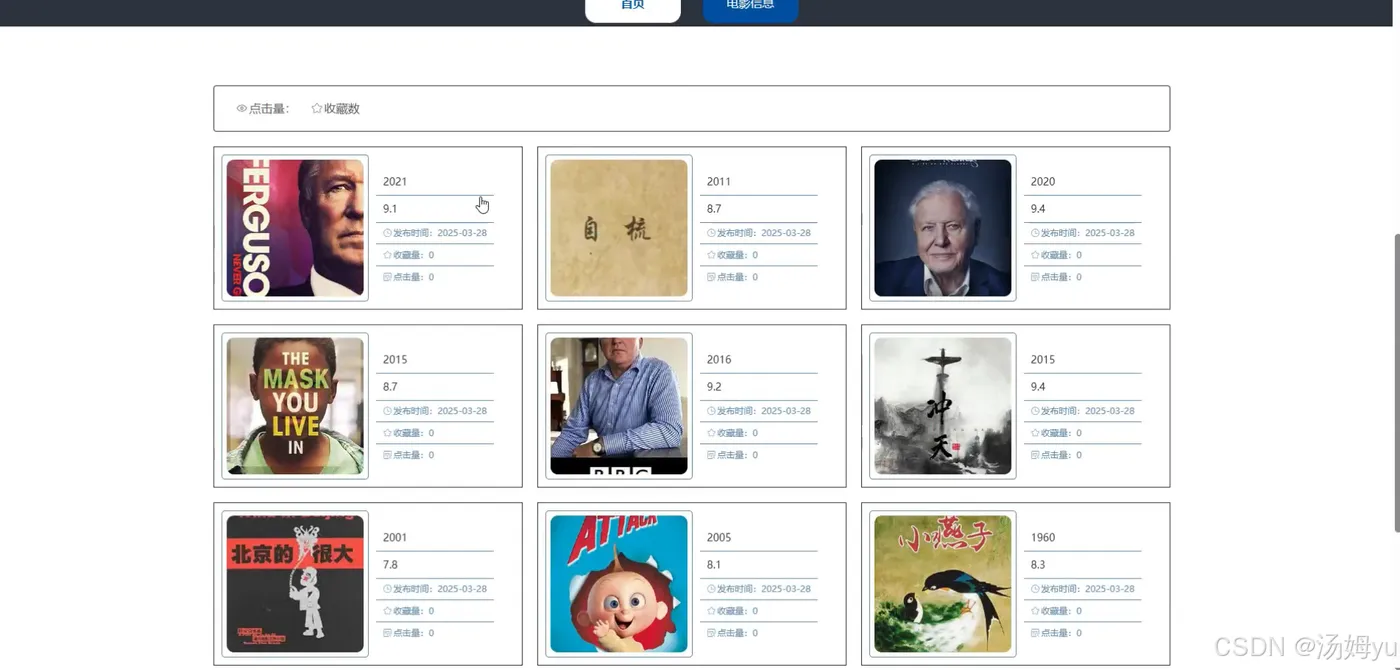
Task: Click the rating 7.8 text
Action: pyautogui.click(x=390, y=565)
